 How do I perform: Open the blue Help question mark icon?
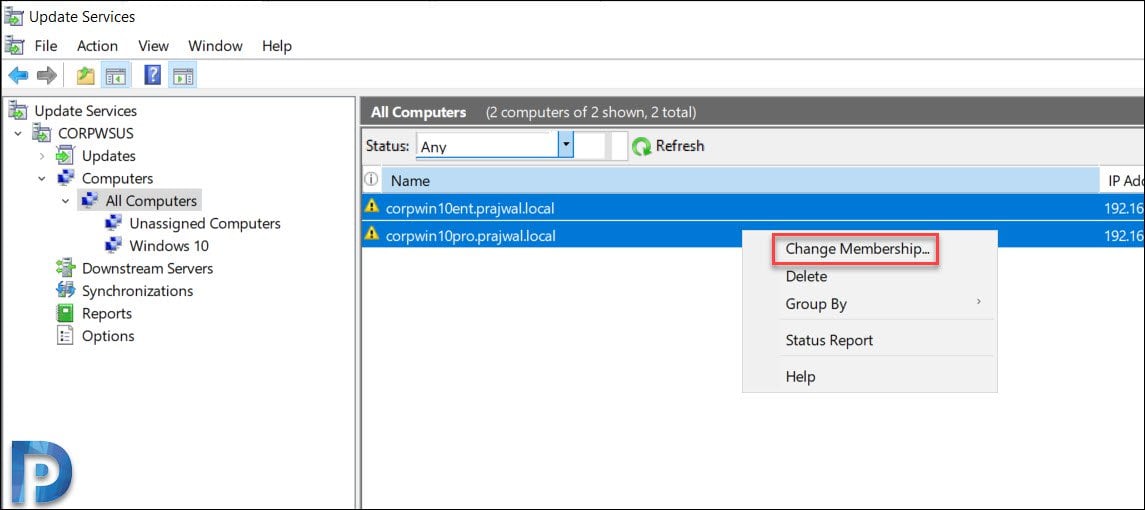pos(152,75)
